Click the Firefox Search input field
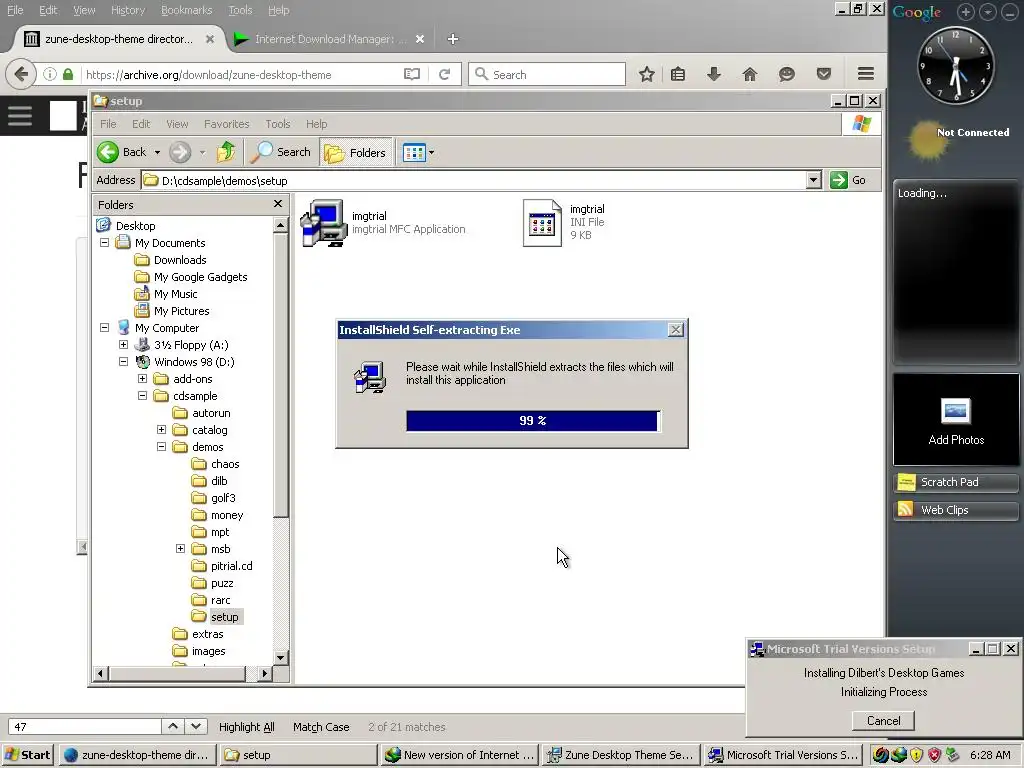Viewport: 1024px width, 768px height. coord(547,74)
